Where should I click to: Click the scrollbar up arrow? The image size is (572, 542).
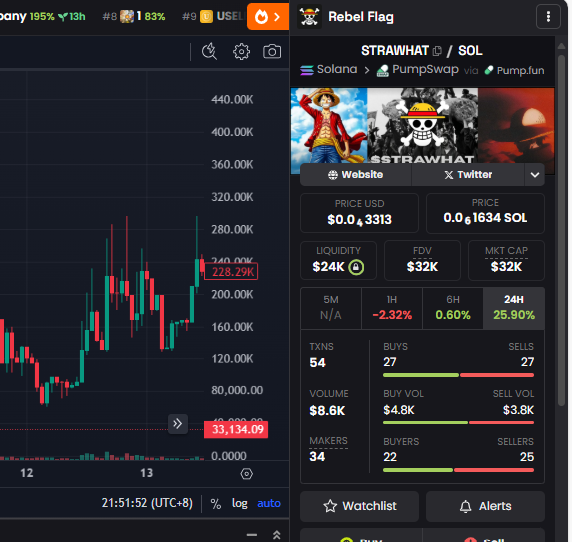pos(561,46)
